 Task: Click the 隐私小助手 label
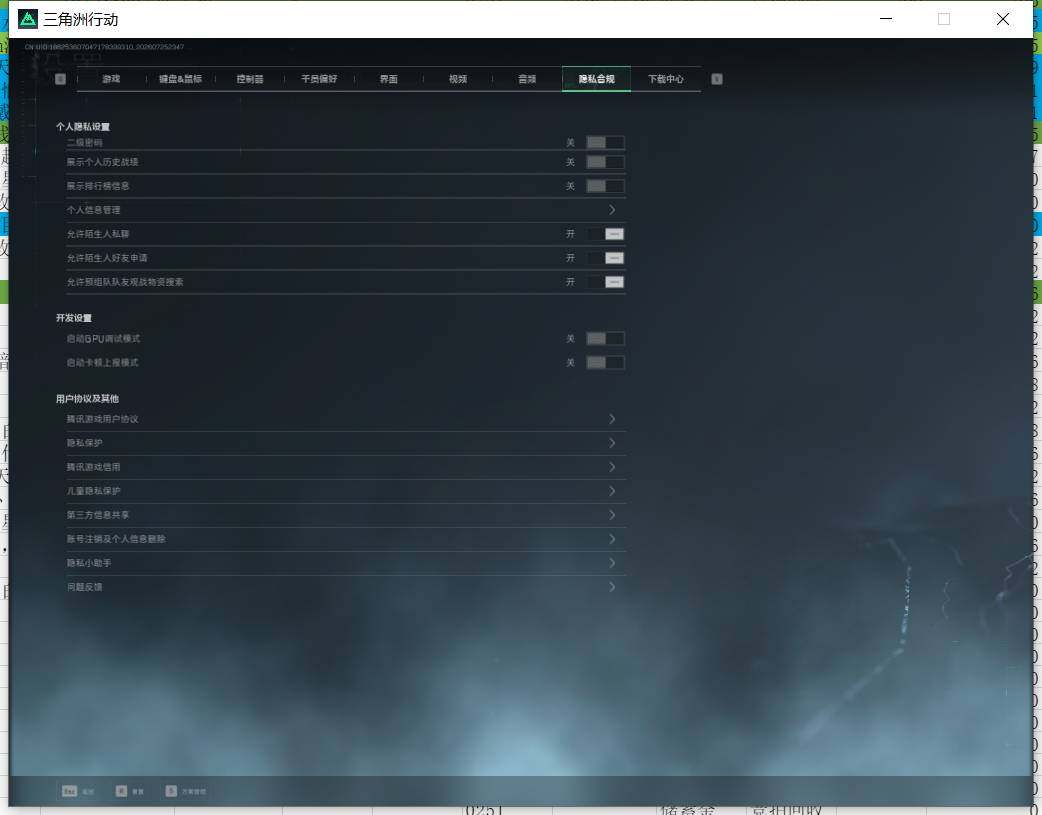coord(89,562)
